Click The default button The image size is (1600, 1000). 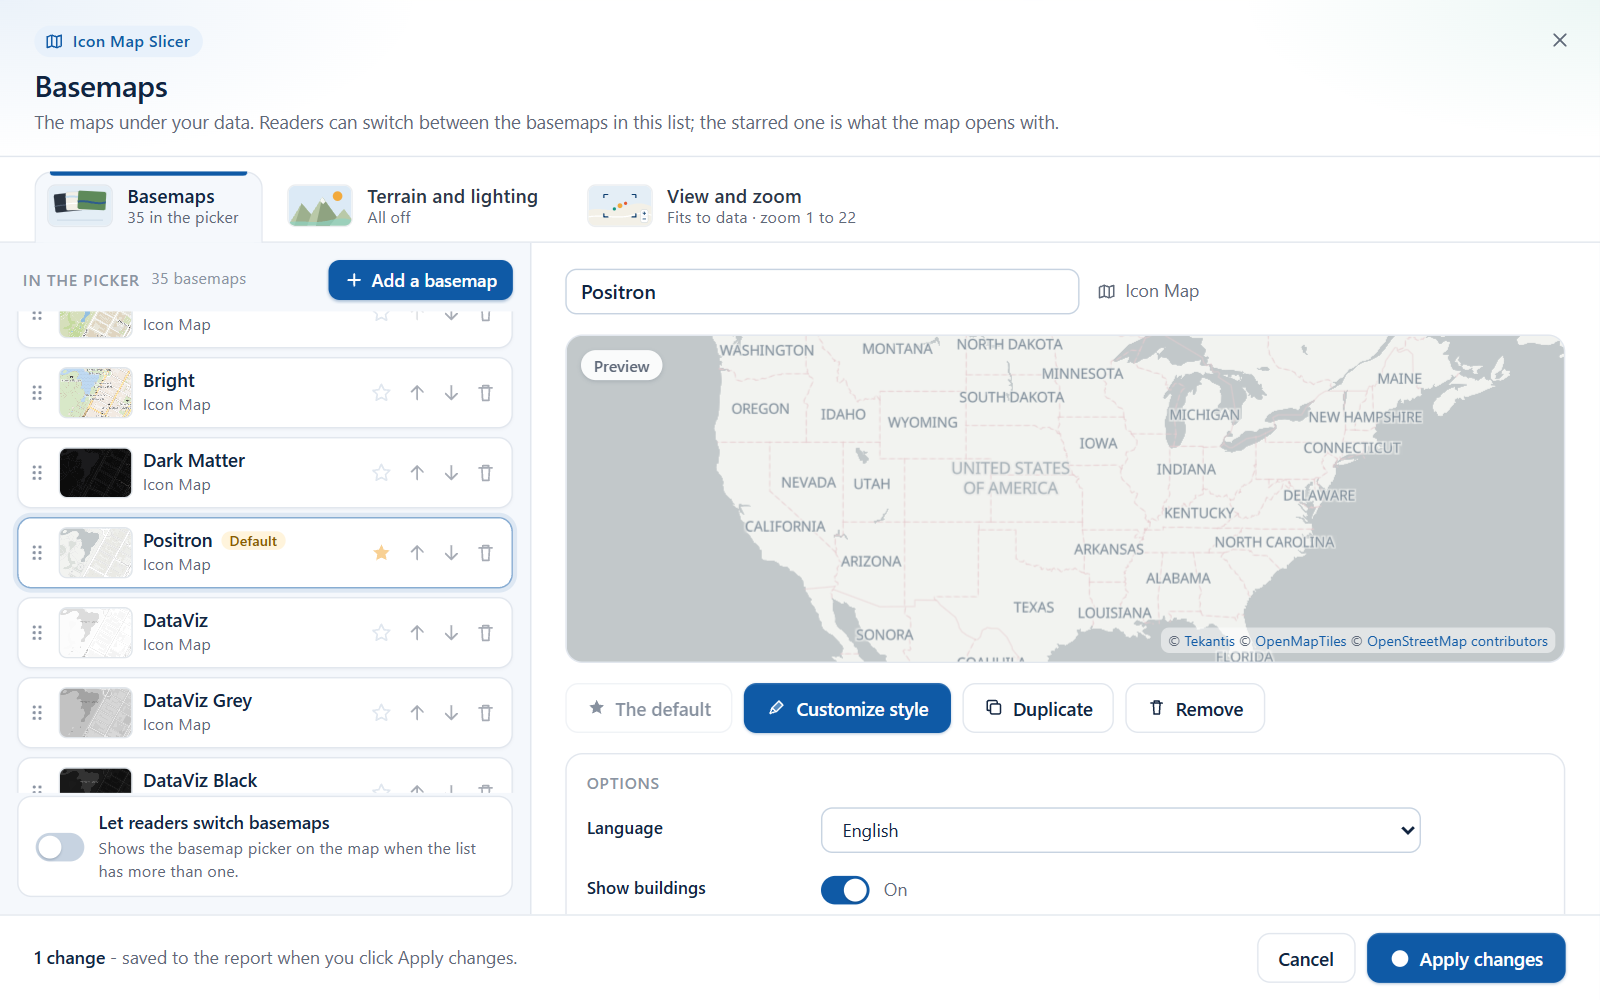(649, 708)
